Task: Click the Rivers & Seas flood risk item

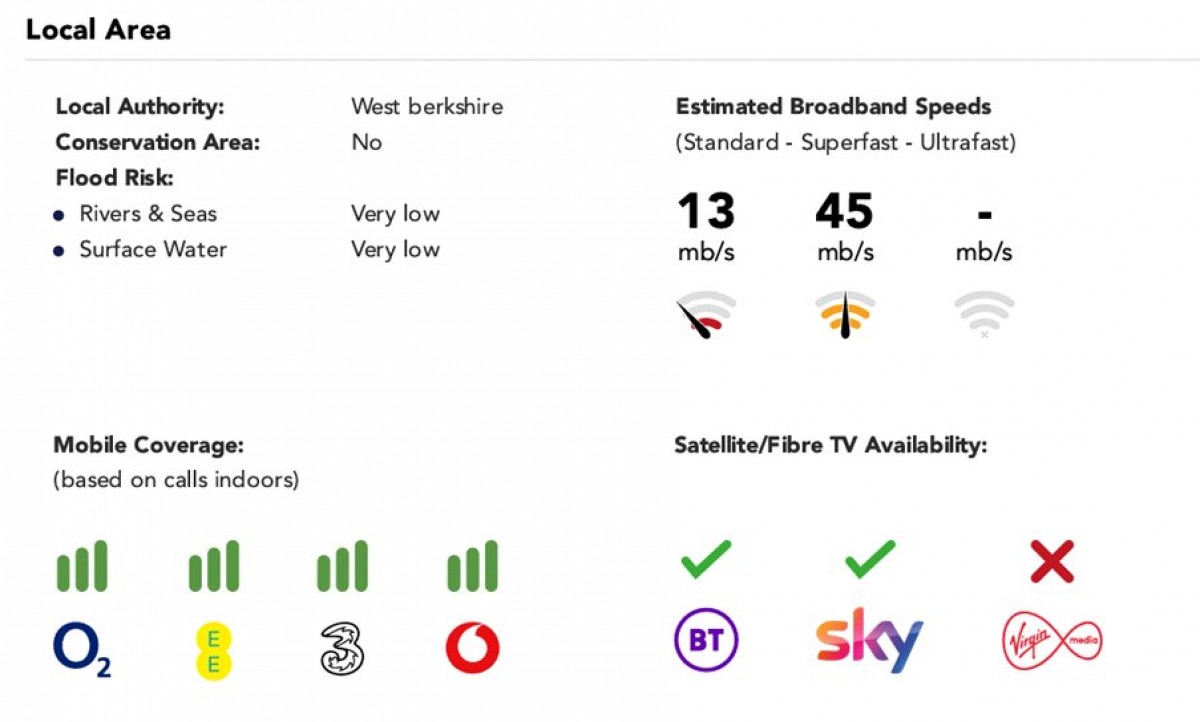Action: click(148, 214)
